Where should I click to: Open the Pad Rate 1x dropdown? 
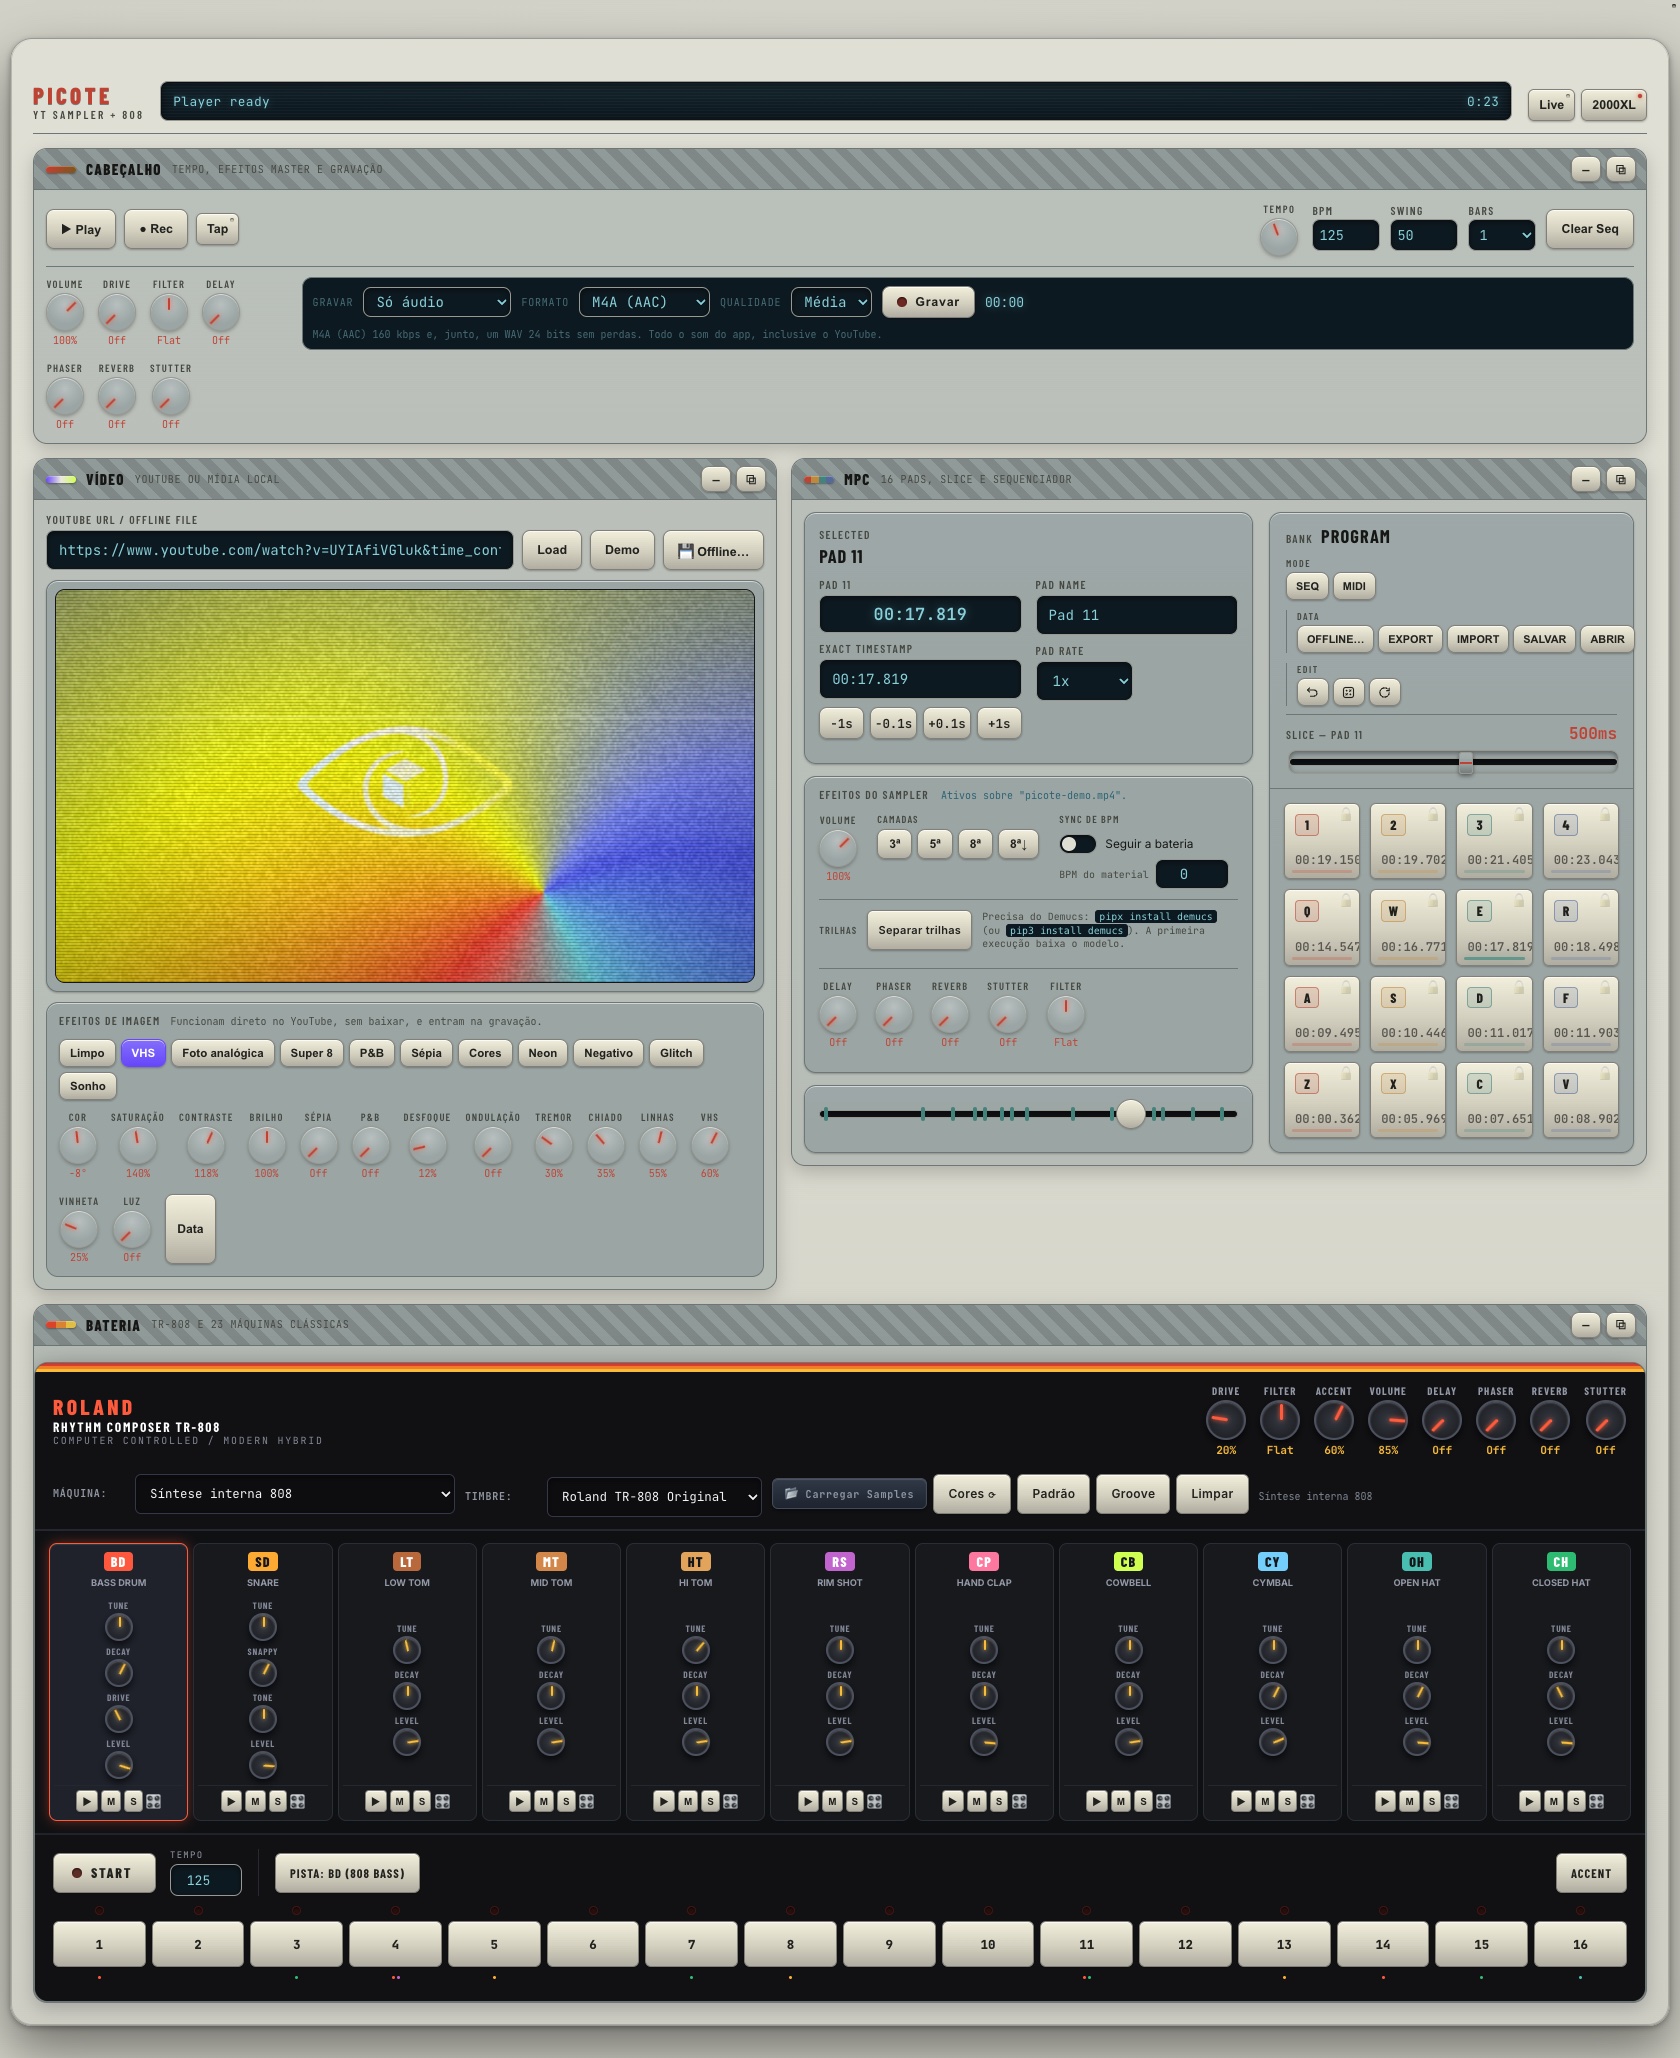pyautogui.click(x=1084, y=681)
